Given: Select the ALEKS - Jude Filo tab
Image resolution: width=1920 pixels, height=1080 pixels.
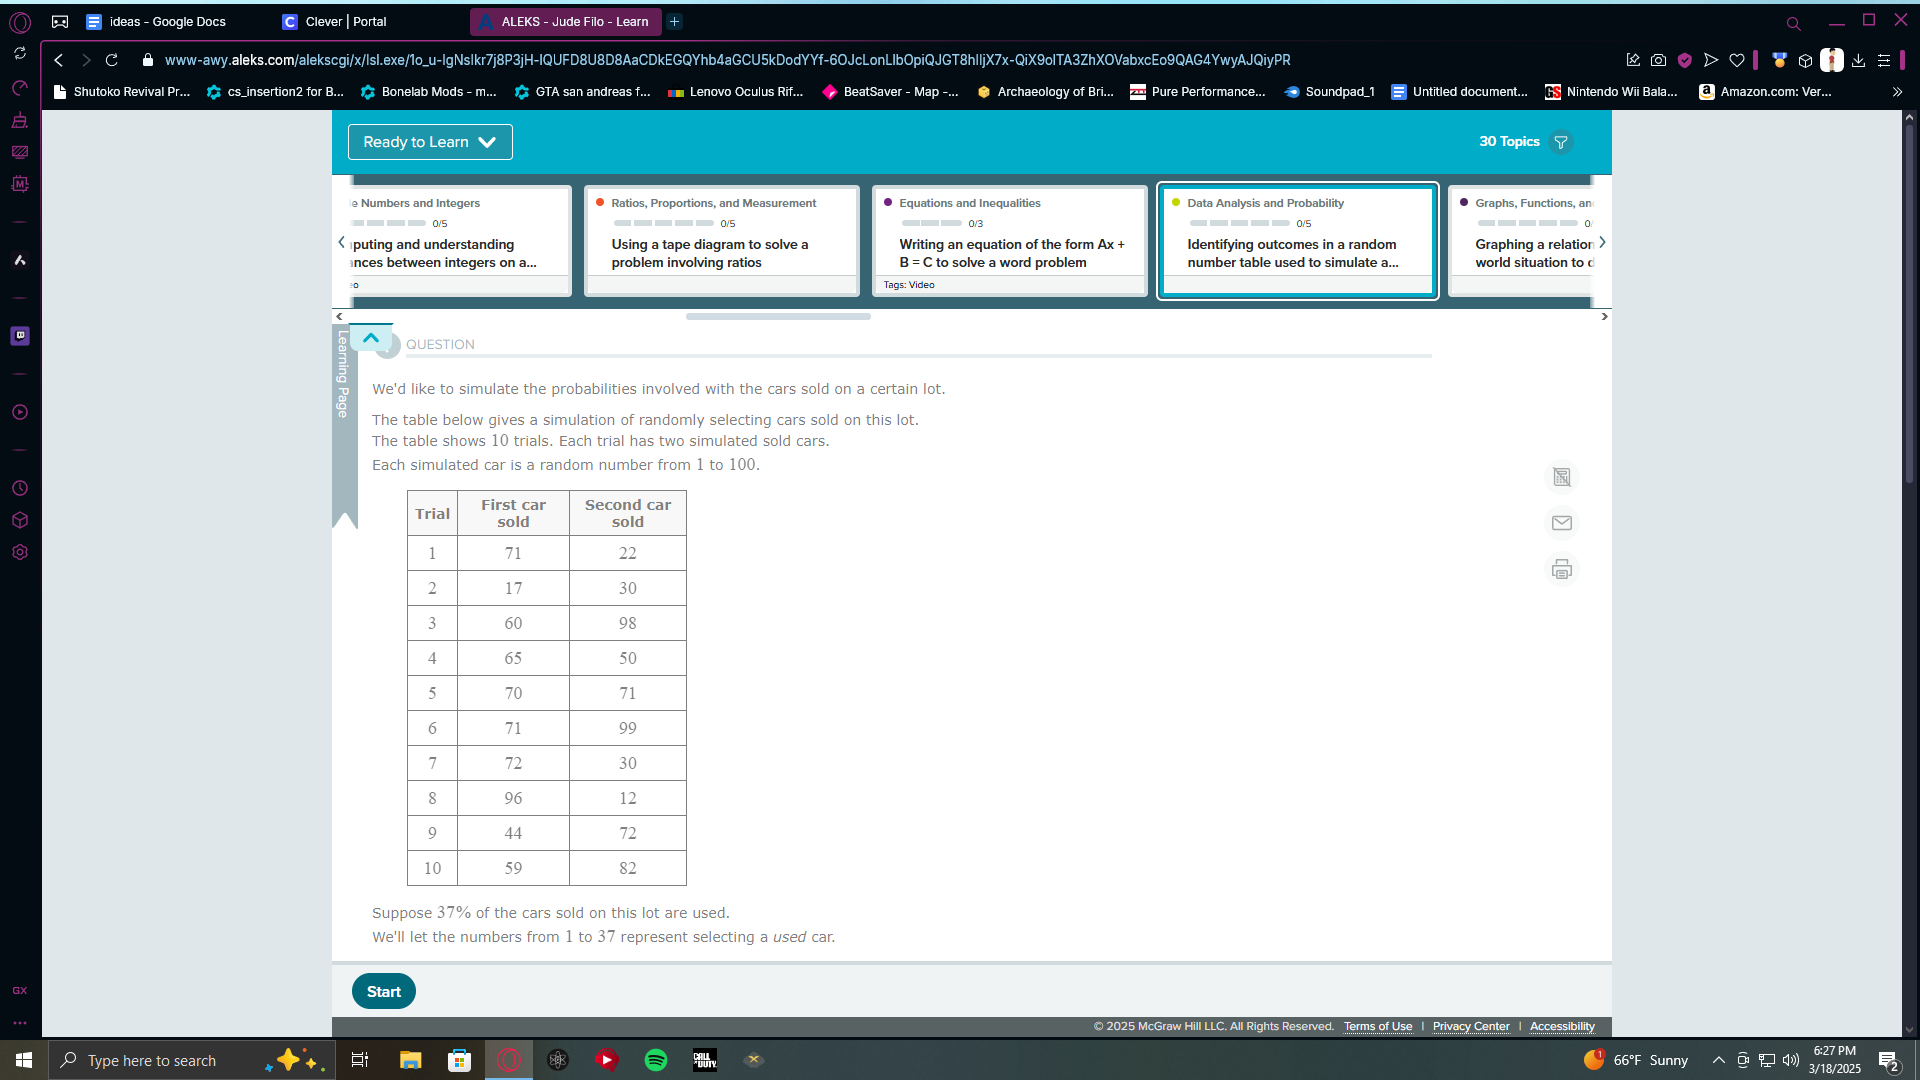Looking at the screenshot, I should (x=565, y=21).
